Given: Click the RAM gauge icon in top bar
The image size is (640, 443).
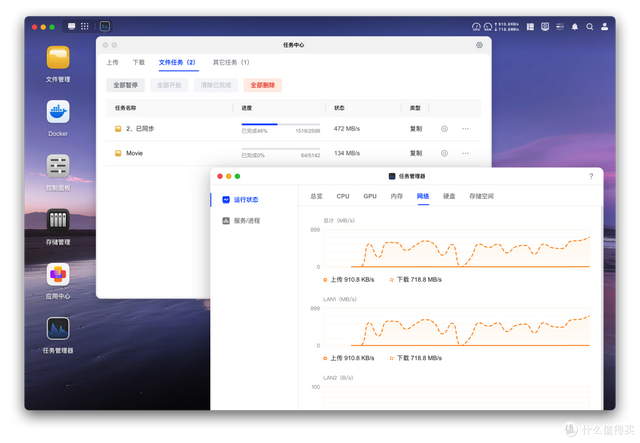Looking at the screenshot, I should [488, 27].
